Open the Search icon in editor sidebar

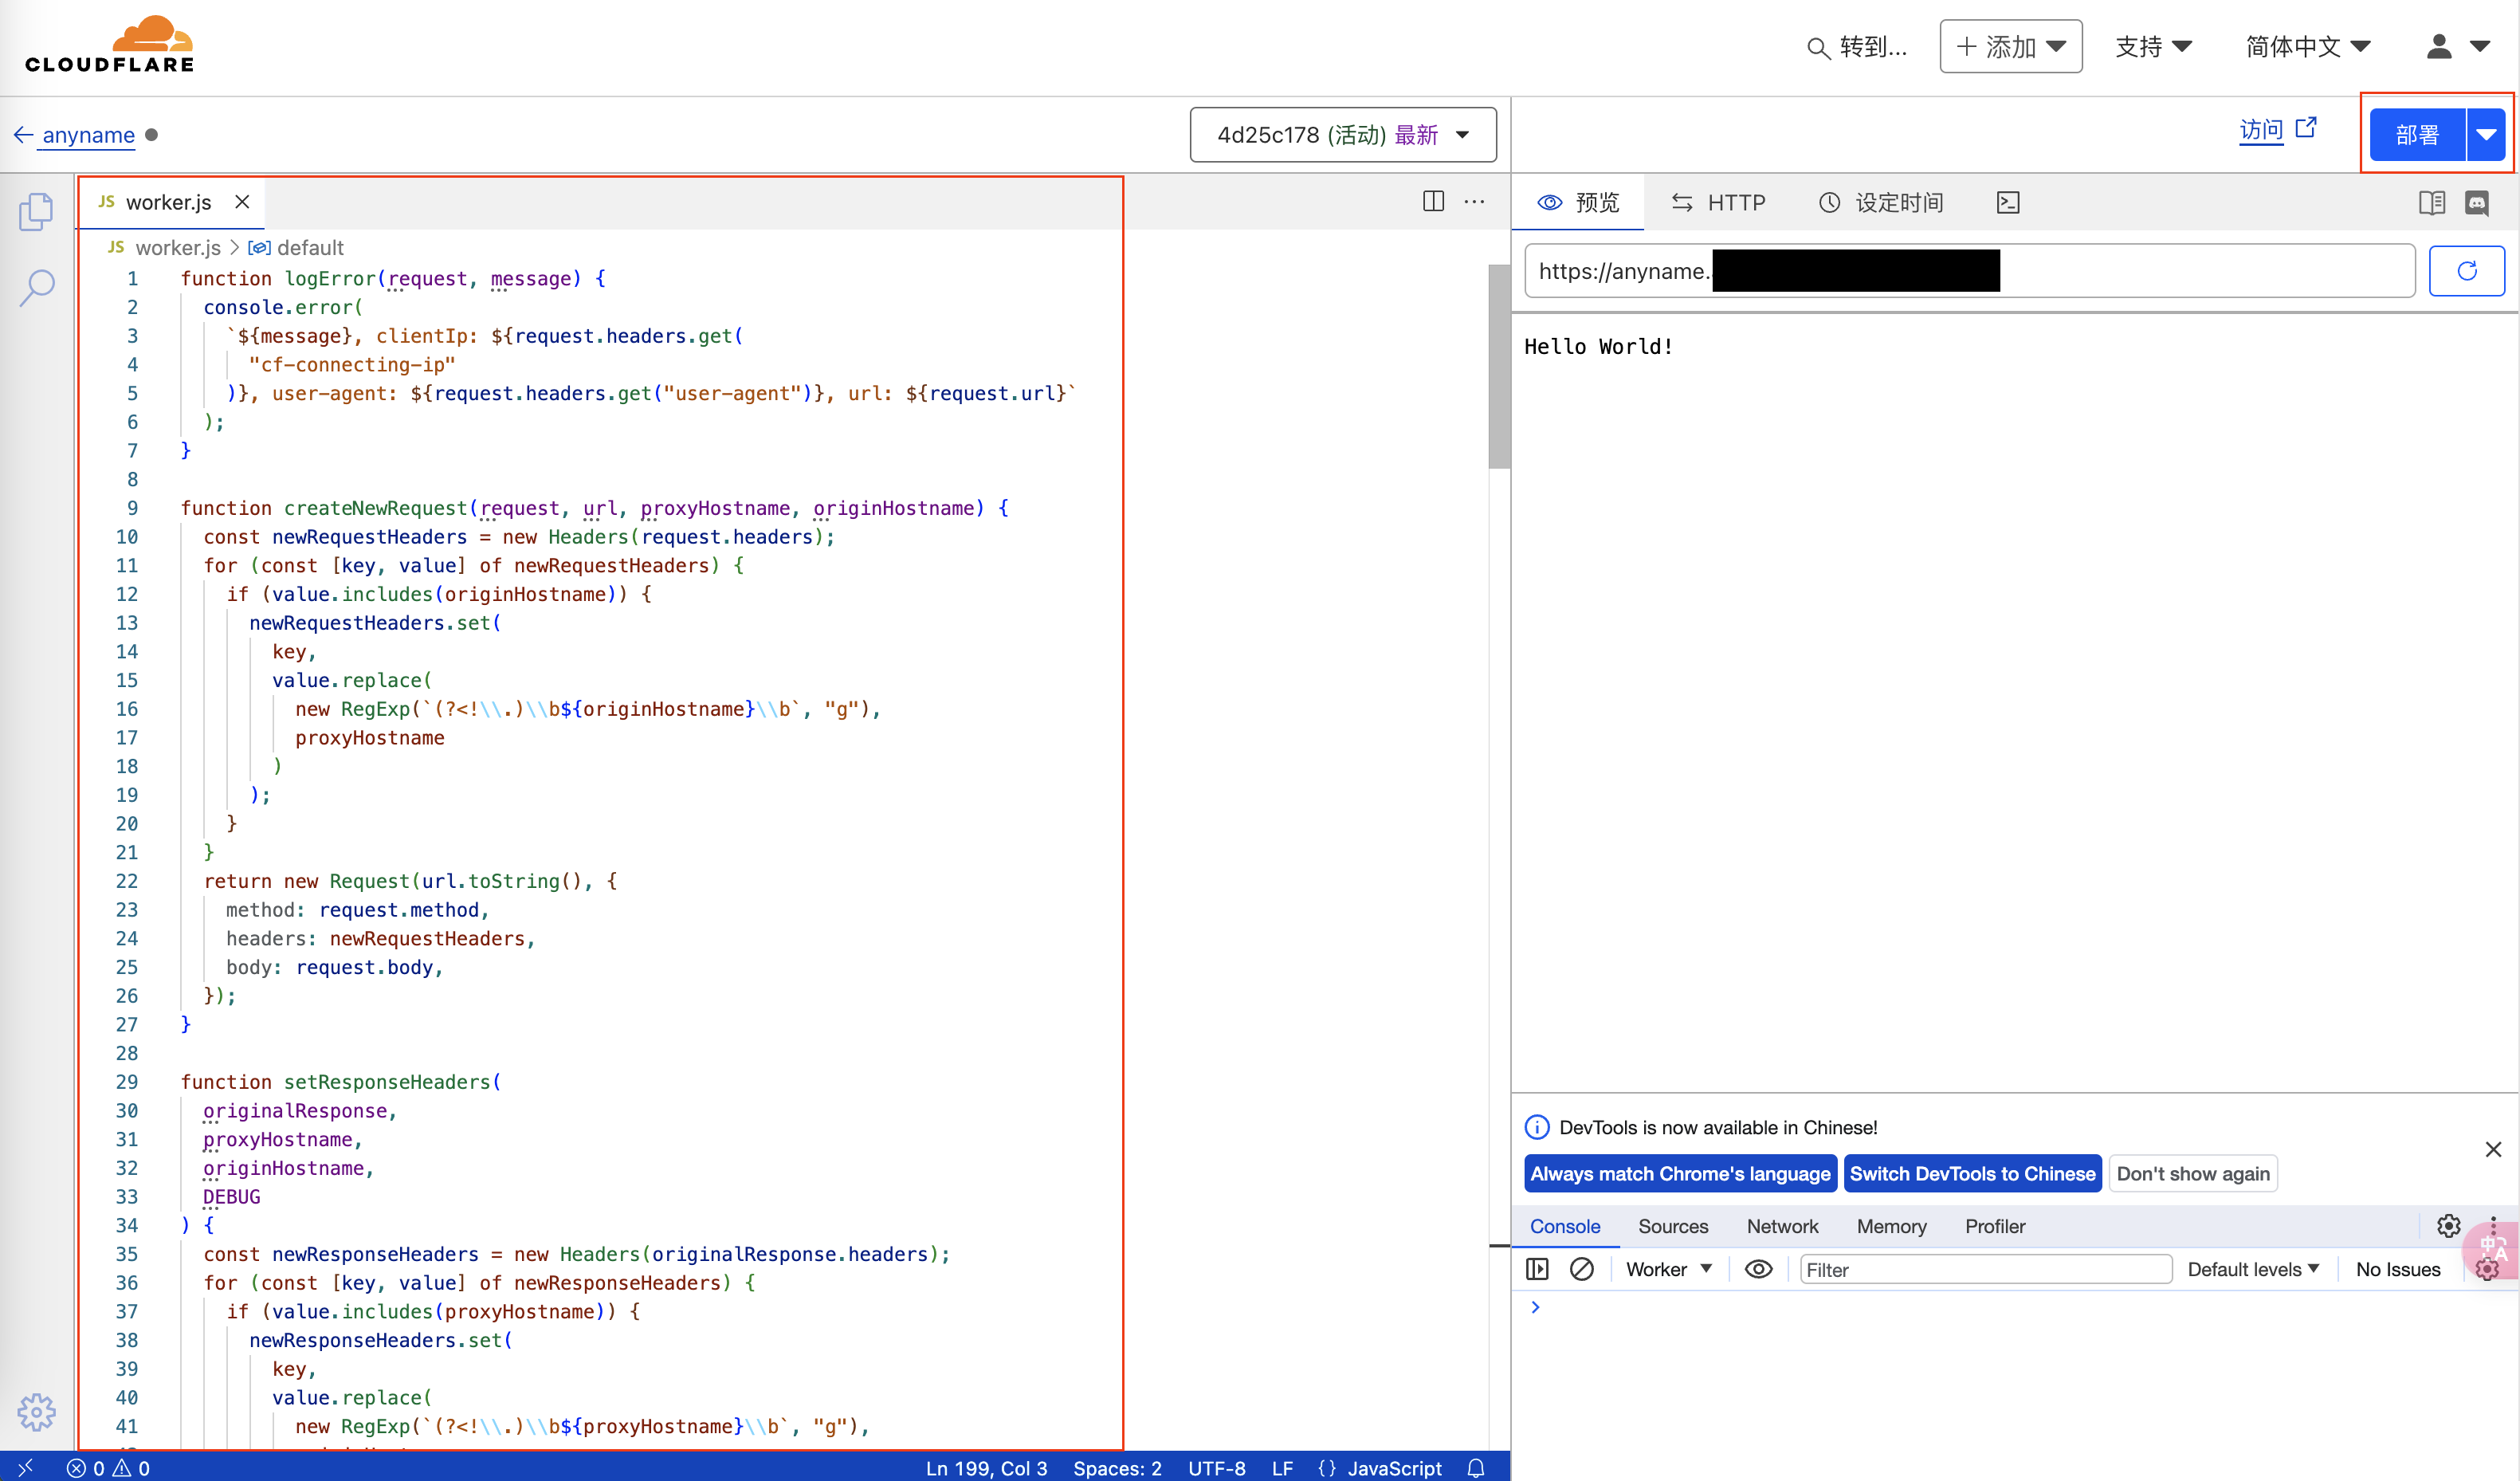(36, 288)
